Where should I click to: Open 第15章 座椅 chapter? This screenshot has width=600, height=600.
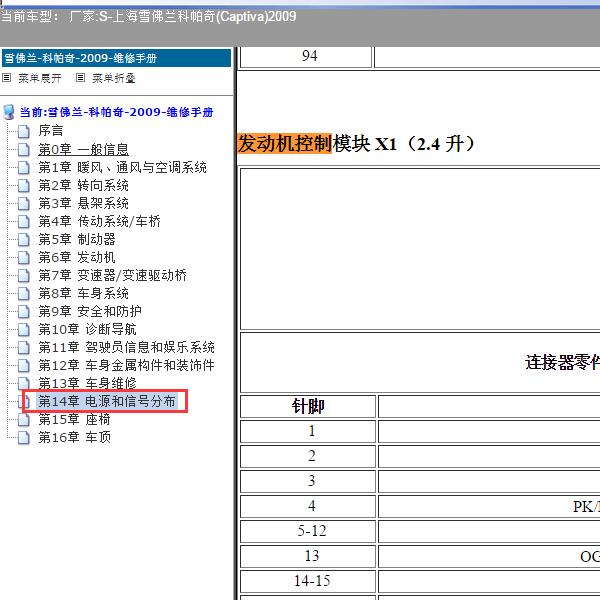(x=74, y=419)
